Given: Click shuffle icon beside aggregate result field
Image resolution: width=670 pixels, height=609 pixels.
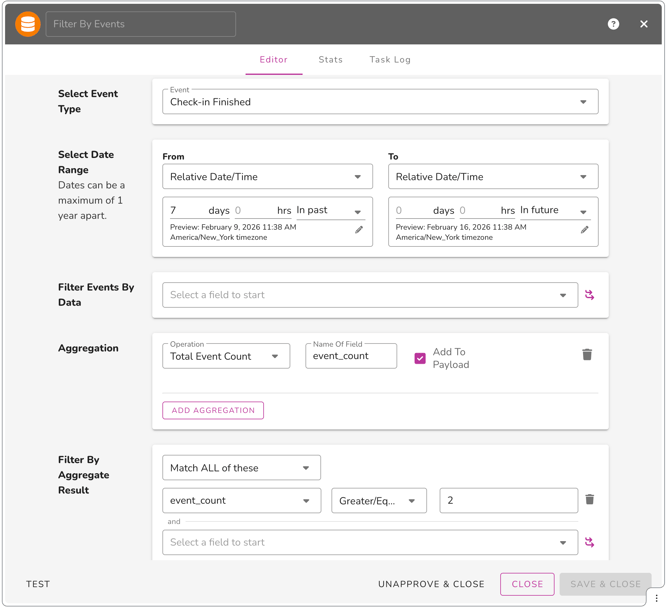Looking at the screenshot, I should pyautogui.click(x=589, y=542).
